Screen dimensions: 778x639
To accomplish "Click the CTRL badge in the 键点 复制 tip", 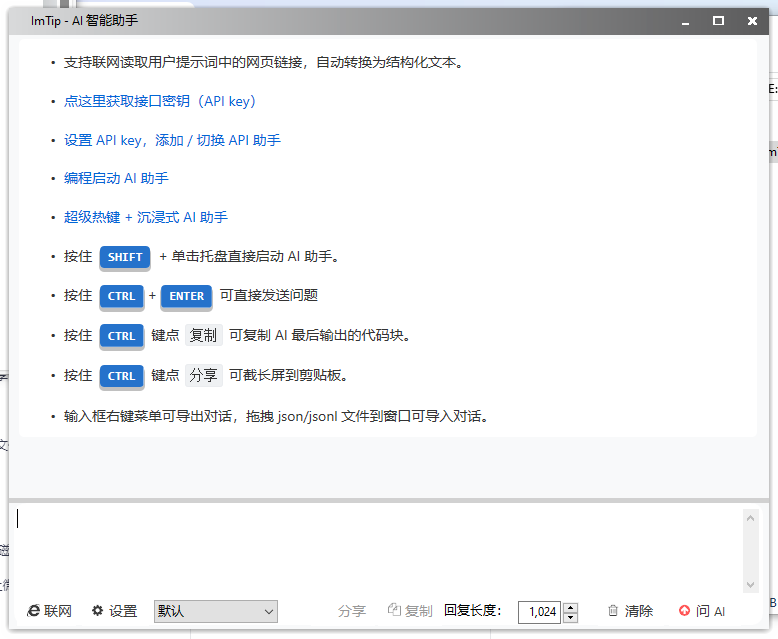I will (122, 336).
